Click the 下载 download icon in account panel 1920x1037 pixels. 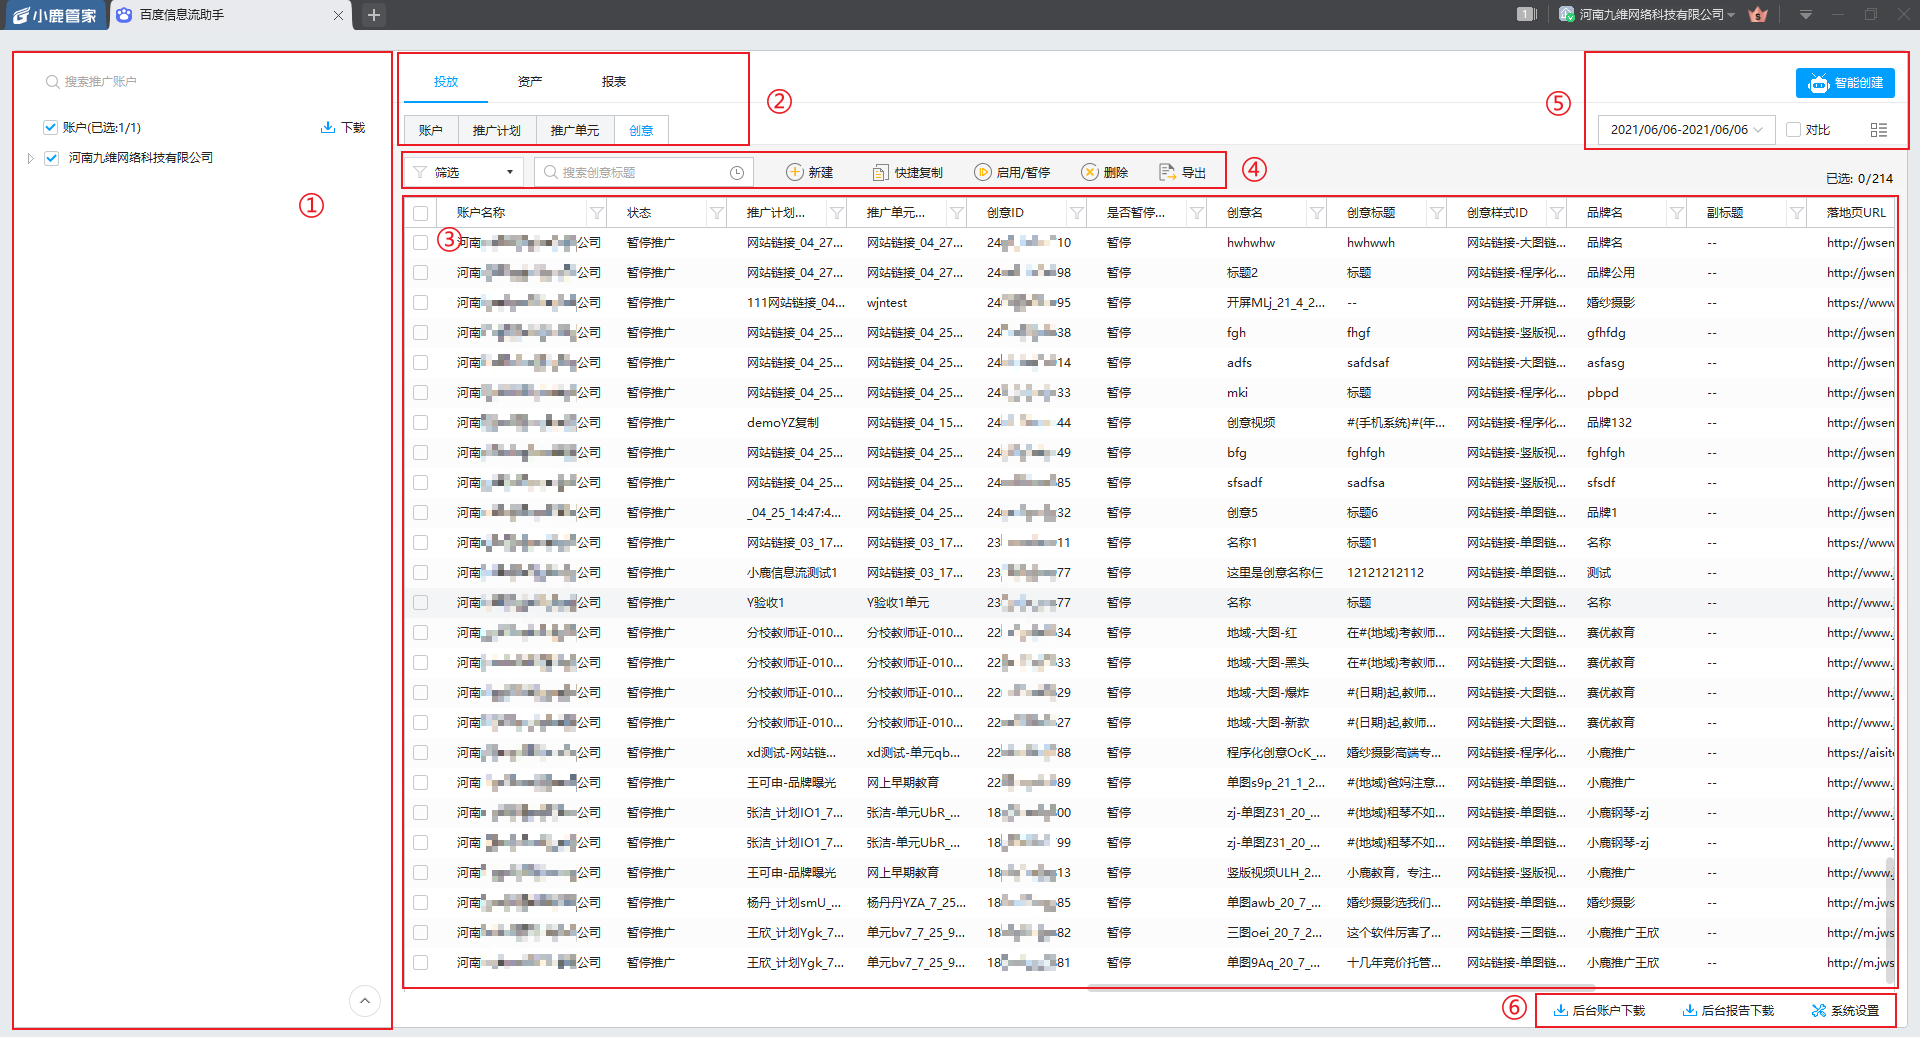(327, 127)
